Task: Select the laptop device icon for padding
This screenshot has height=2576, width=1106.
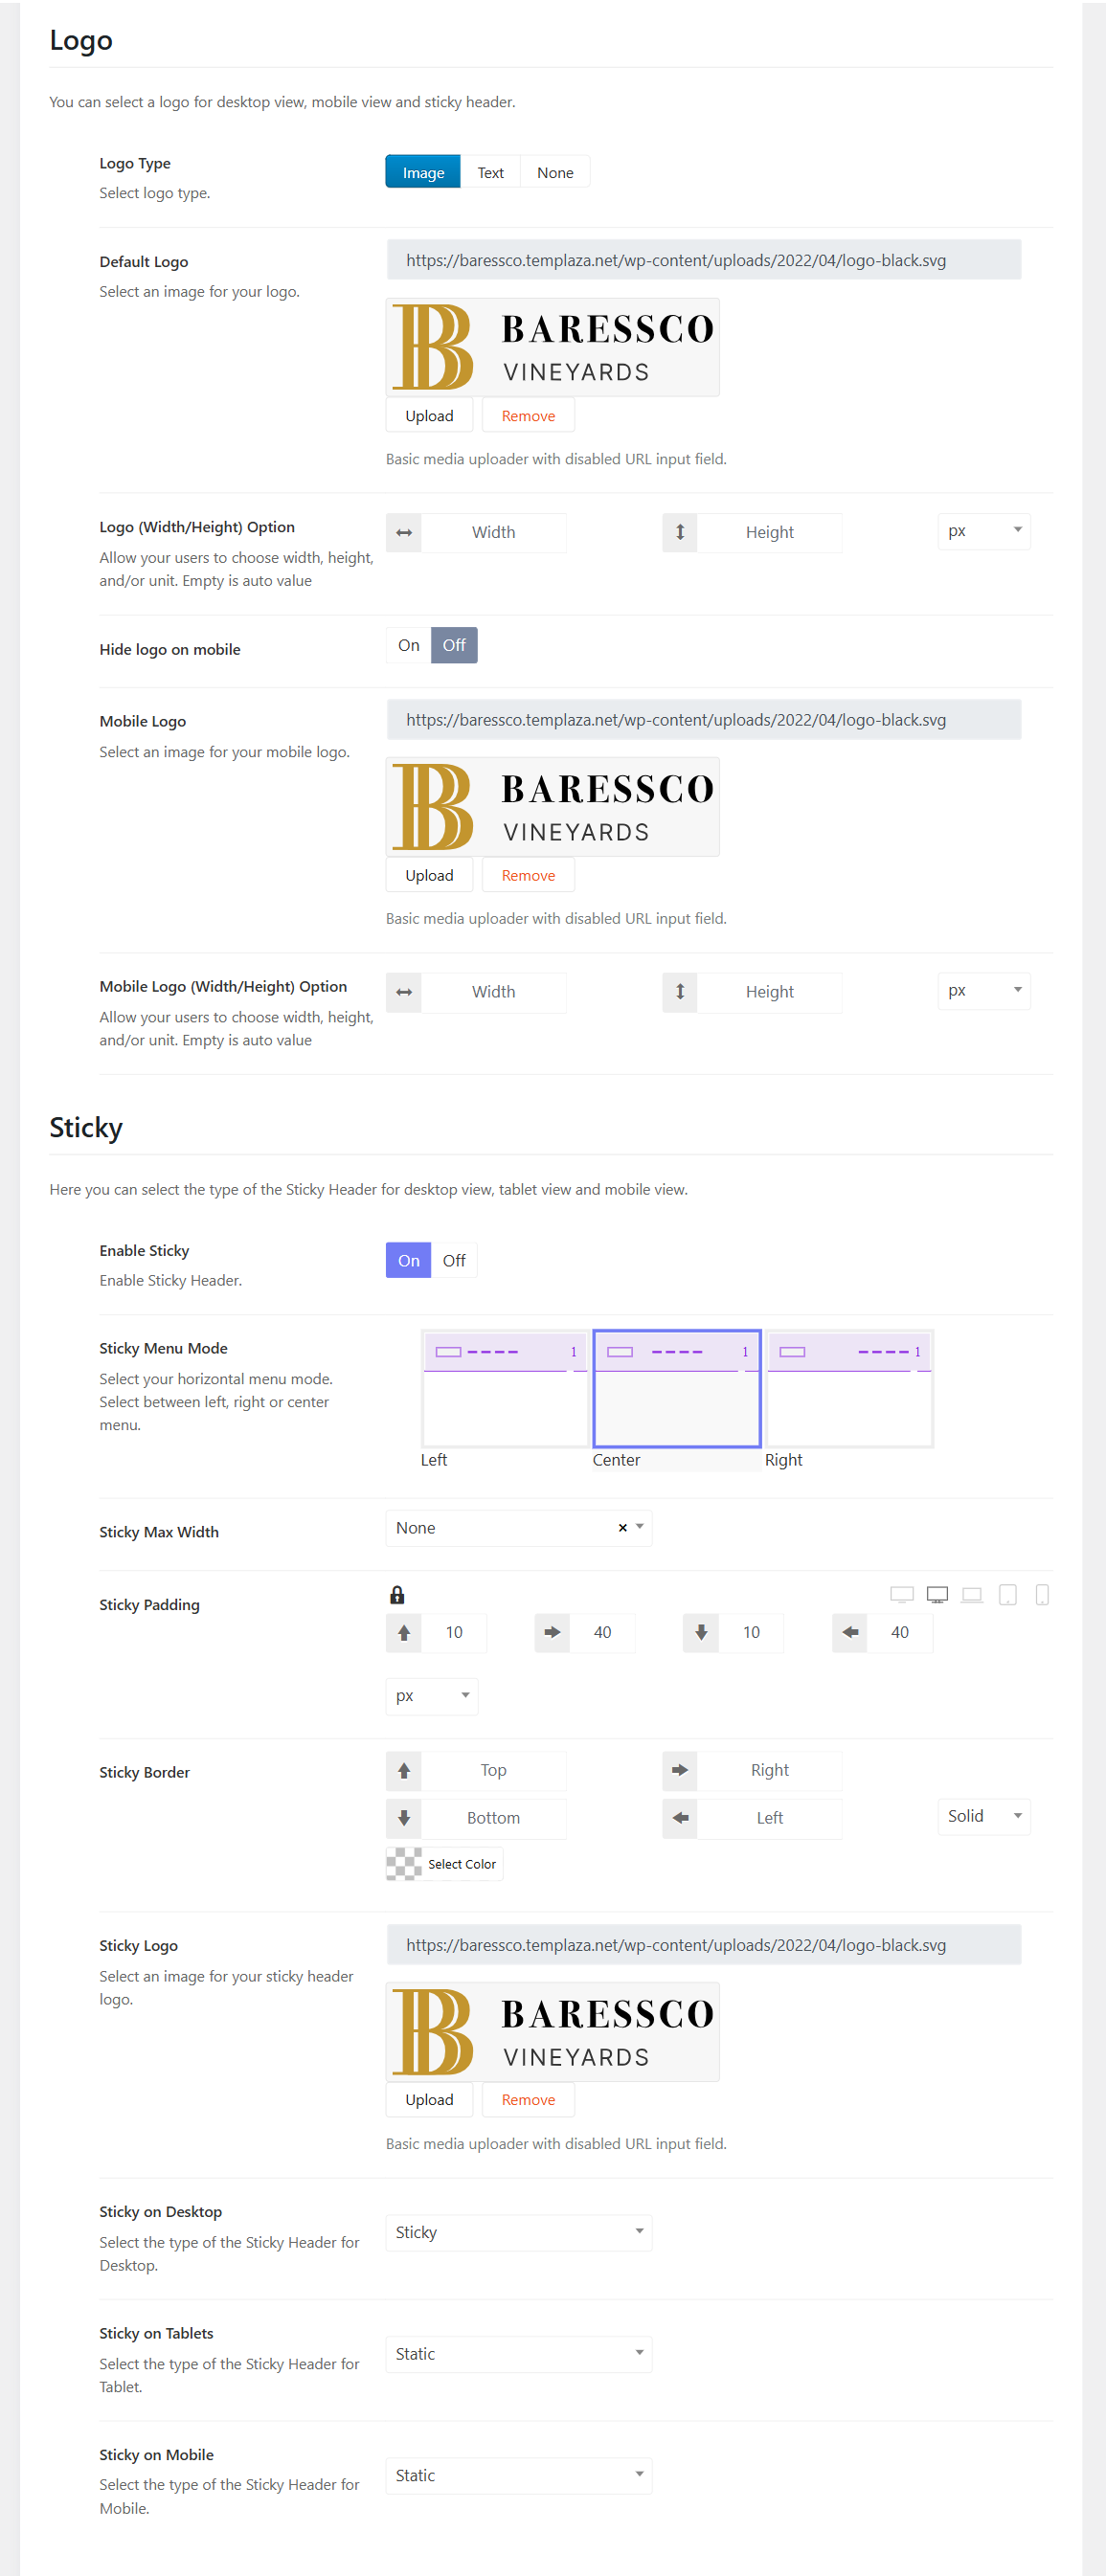Action: point(971,1594)
